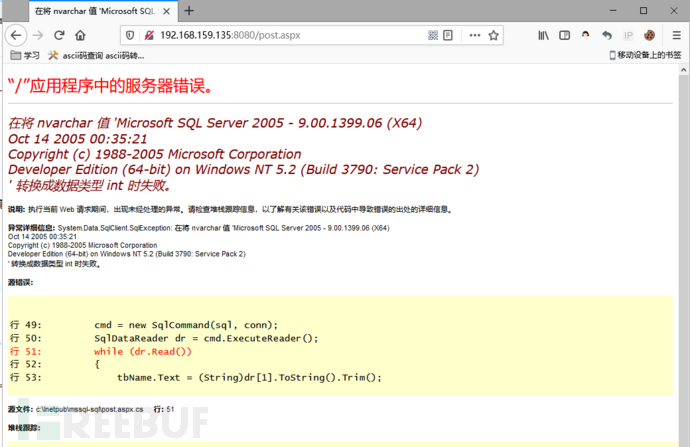Click source file path "c:\inetpub\mssql-sql\post.aspx.cs"
The height and width of the screenshot is (447, 690).
click(90, 409)
